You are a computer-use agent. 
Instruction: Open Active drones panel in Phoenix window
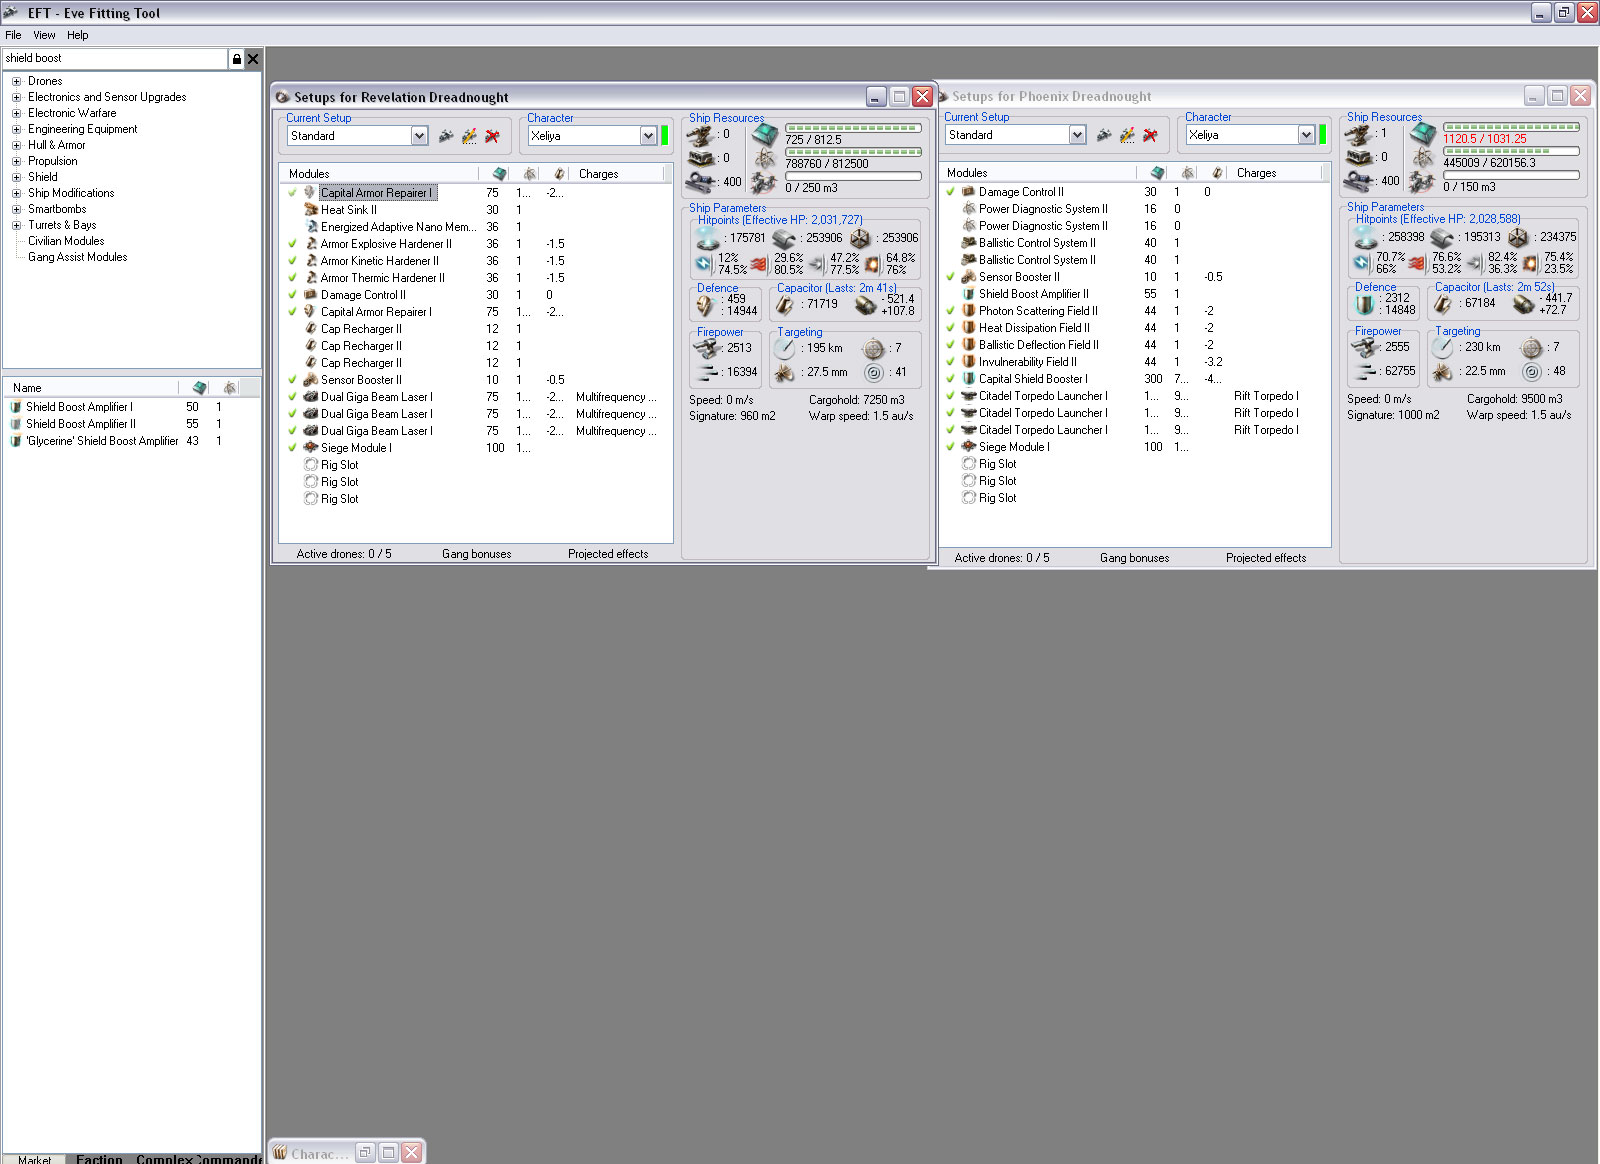1002,558
